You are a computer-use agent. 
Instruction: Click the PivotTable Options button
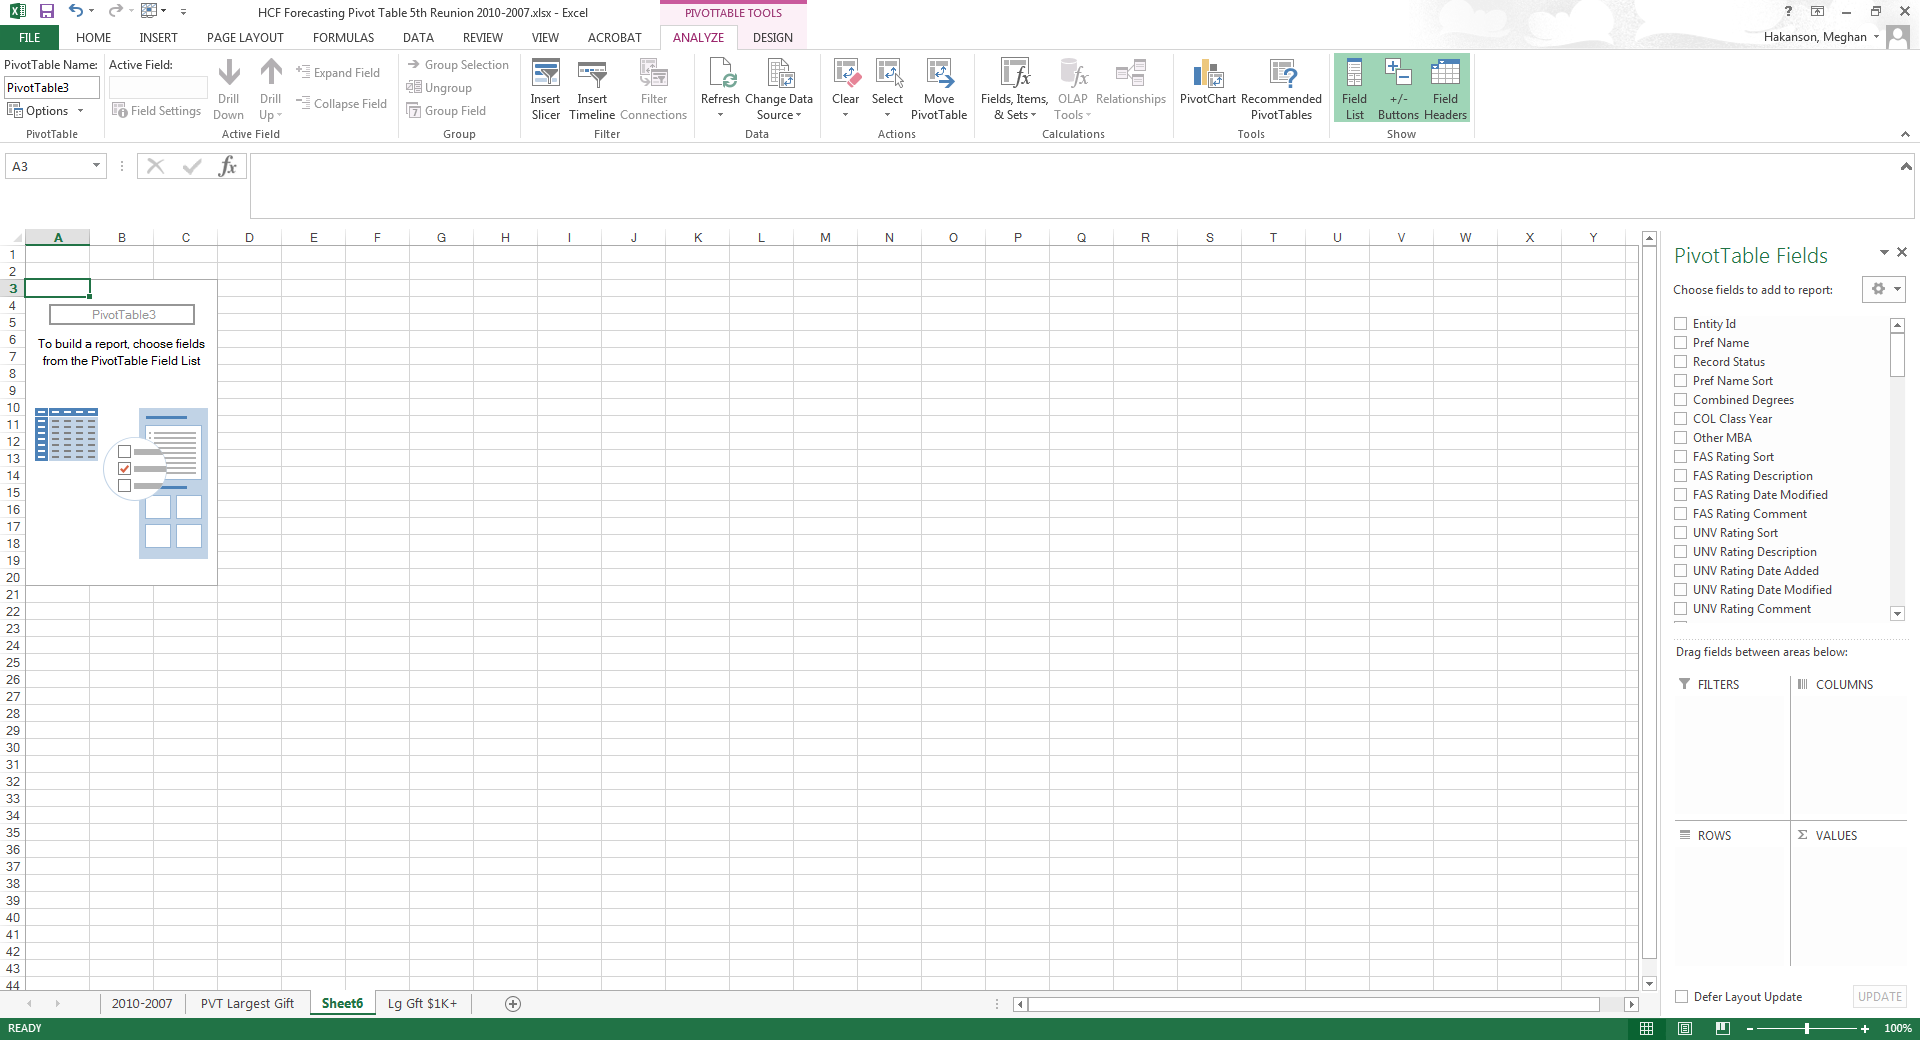[x=46, y=111]
